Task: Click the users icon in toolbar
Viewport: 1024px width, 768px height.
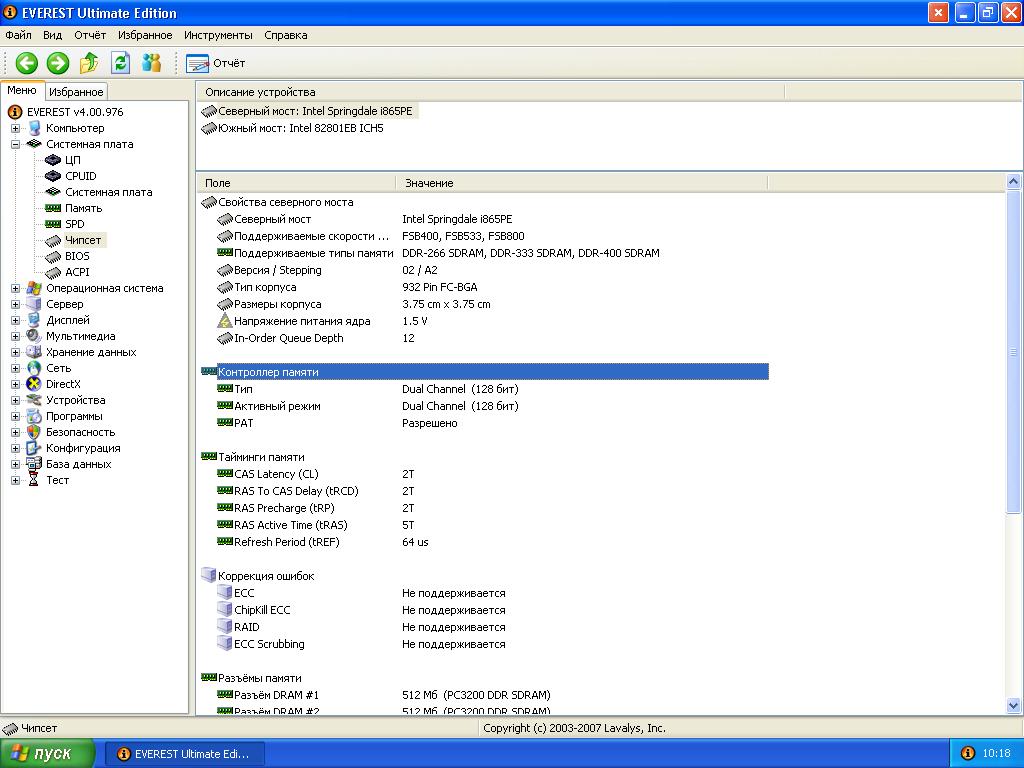Action: point(151,63)
